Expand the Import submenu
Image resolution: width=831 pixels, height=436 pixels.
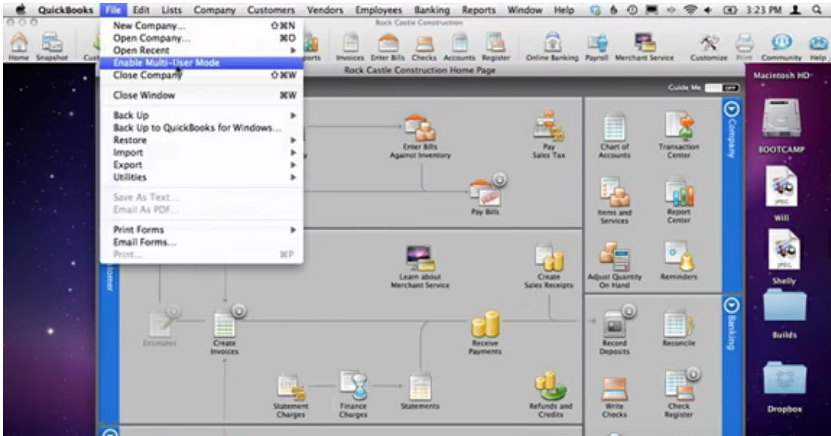pos(201,153)
